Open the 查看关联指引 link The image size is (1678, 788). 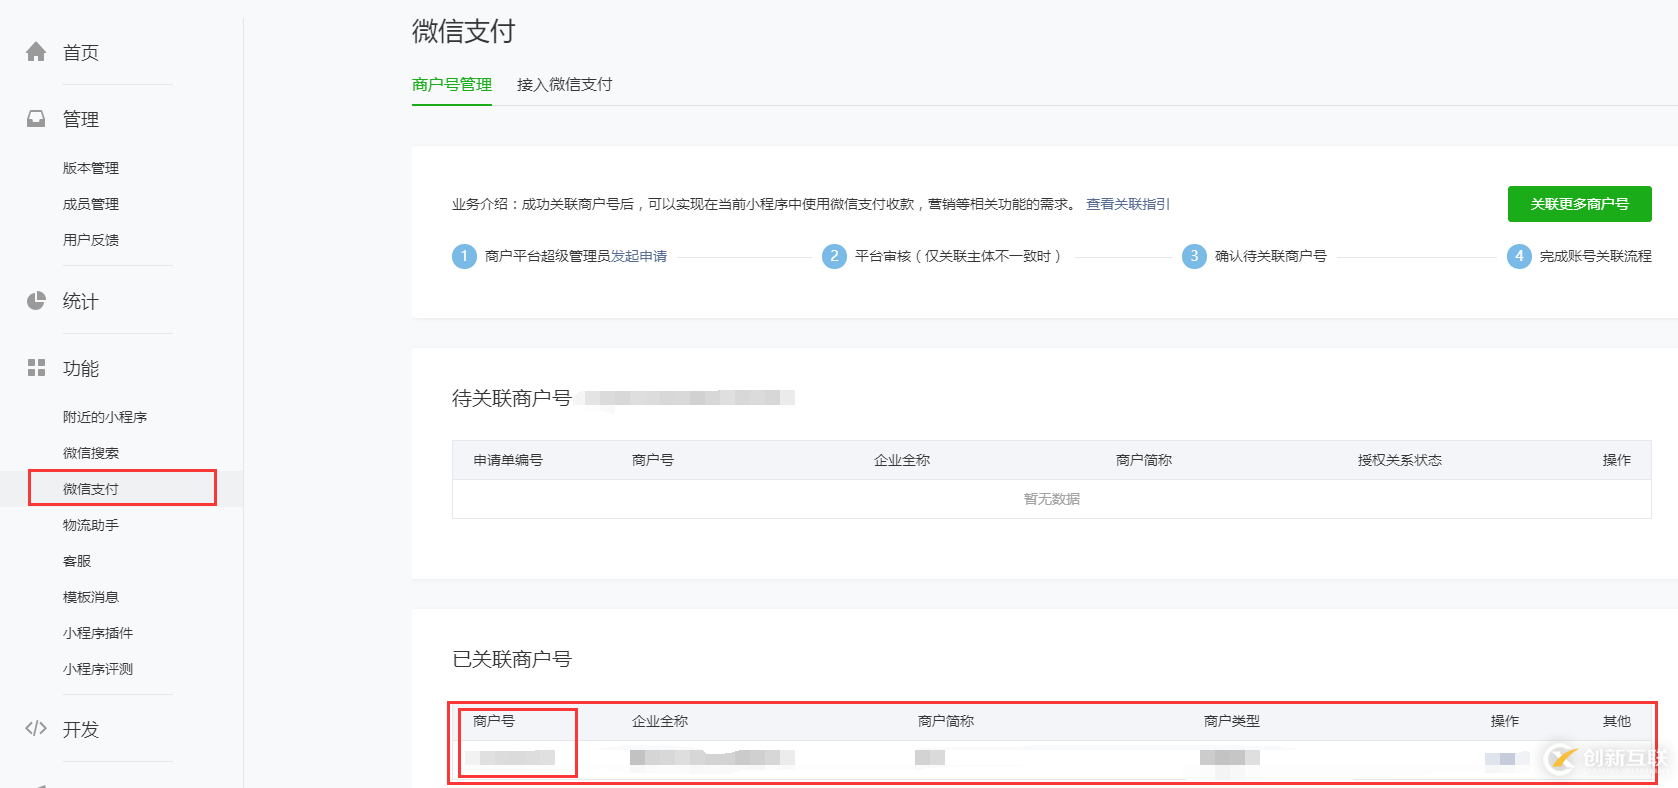pyautogui.click(x=1128, y=204)
